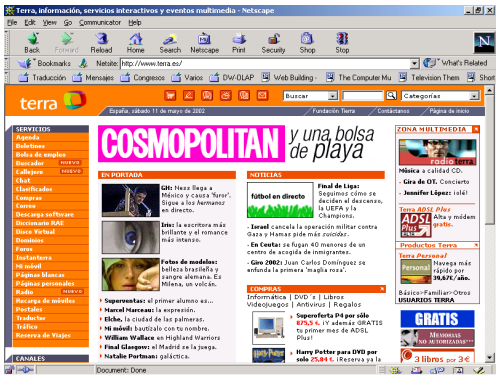Open the Agenda service link
This screenshot has width=501, height=380.
coord(28,137)
